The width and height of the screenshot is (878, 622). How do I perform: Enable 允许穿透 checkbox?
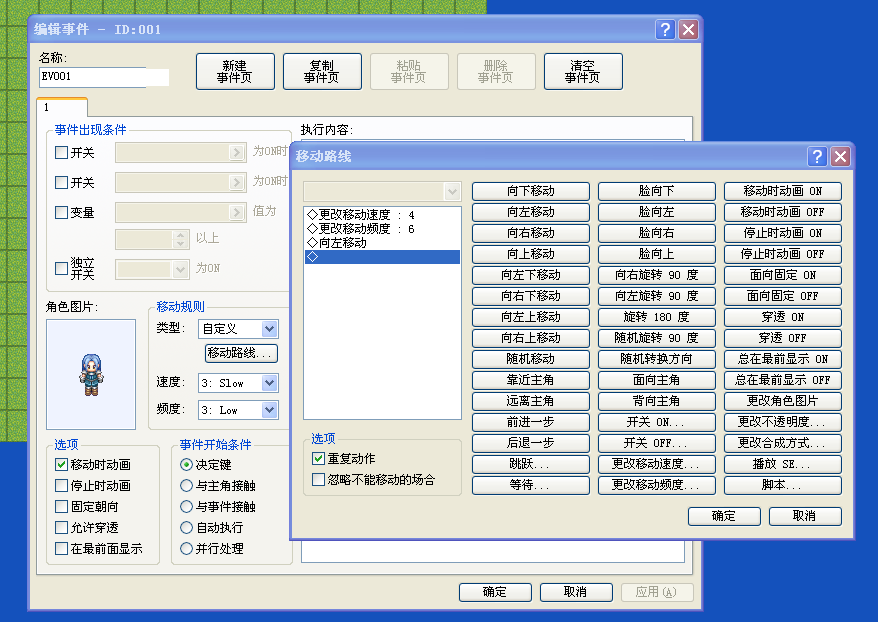tap(62, 527)
